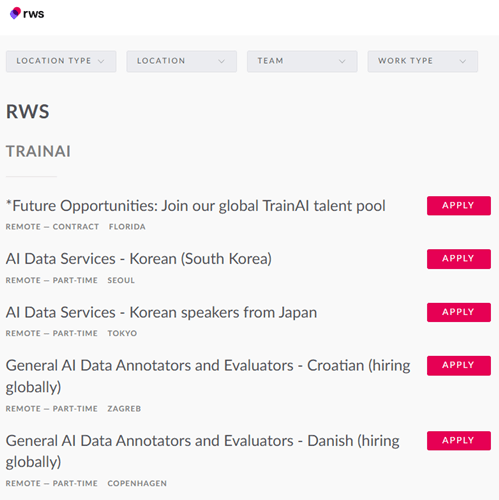The width and height of the screenshot is (499, 500).
Task: Click REMOTE — PART-TIME next to SEOUL
Action: 52,280
